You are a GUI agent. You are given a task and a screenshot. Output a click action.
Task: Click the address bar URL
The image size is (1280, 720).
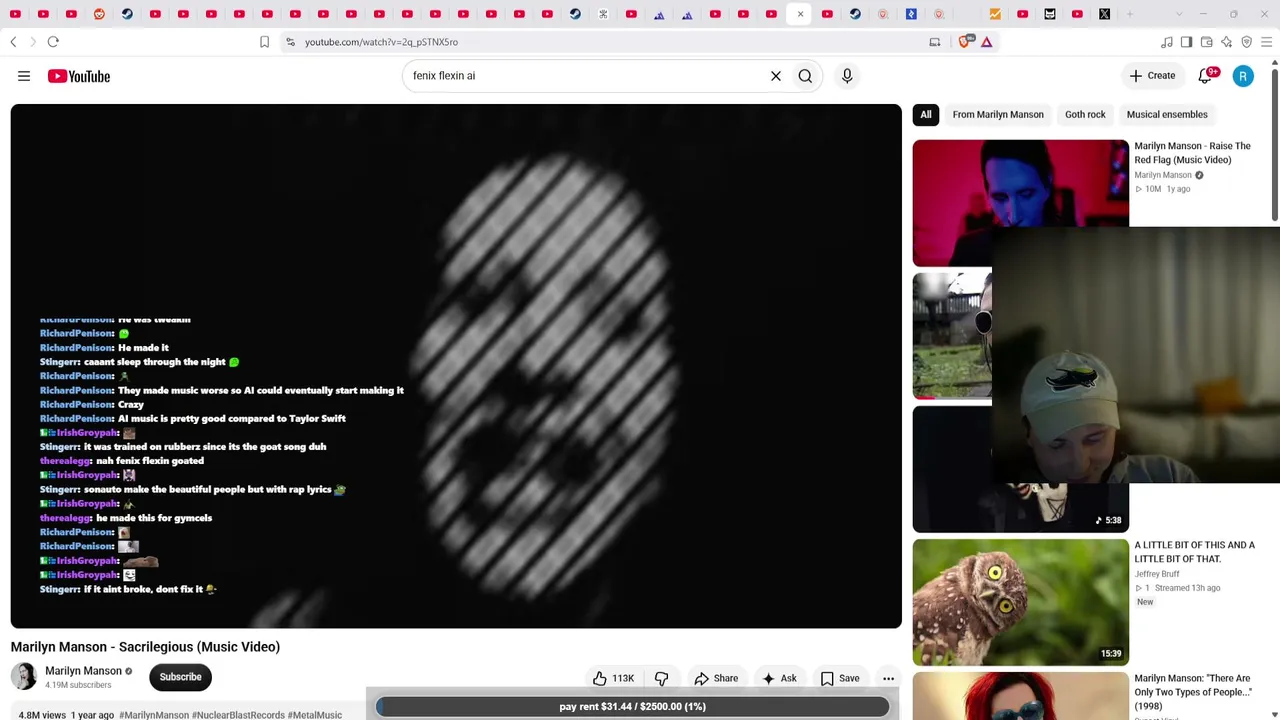(381, 42)
